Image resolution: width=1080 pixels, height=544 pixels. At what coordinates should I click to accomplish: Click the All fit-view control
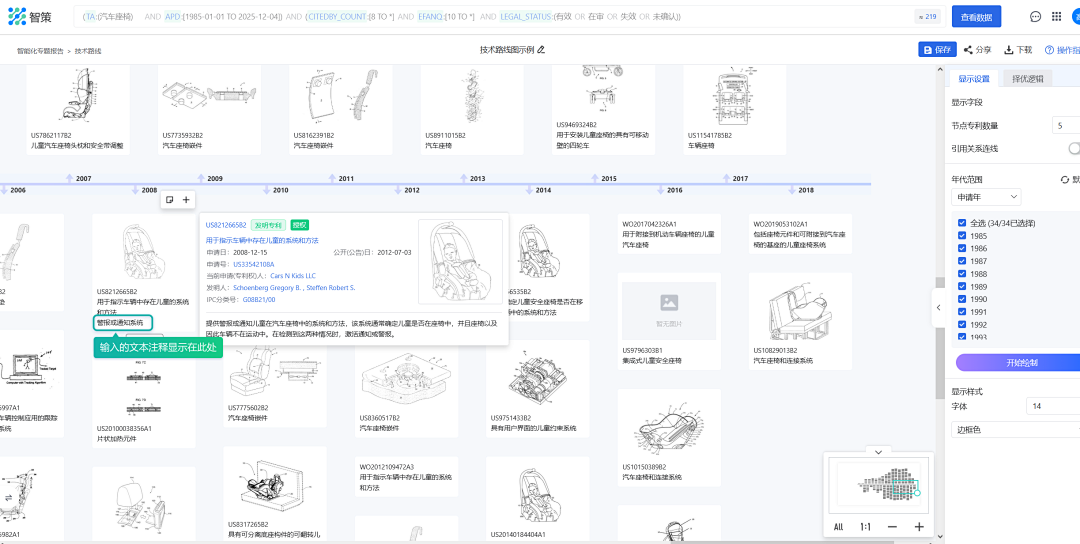[x=838, y=527]
